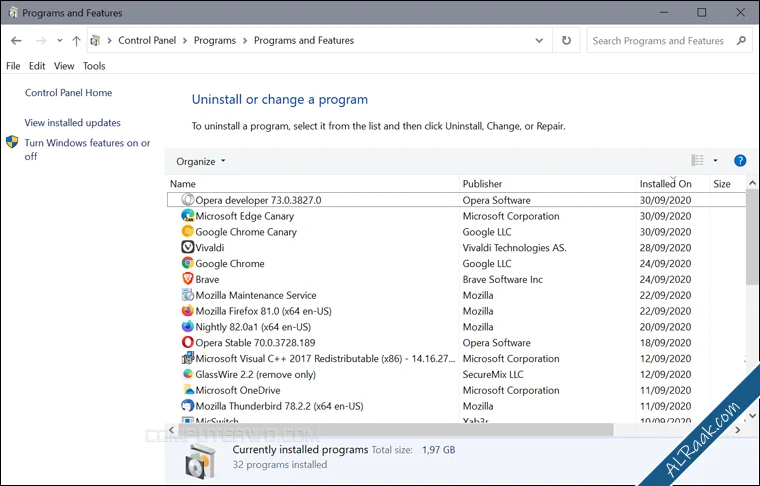Screen dimensions: 760x486
Task: Open the File menu
Action: click(x=13, y=66)
